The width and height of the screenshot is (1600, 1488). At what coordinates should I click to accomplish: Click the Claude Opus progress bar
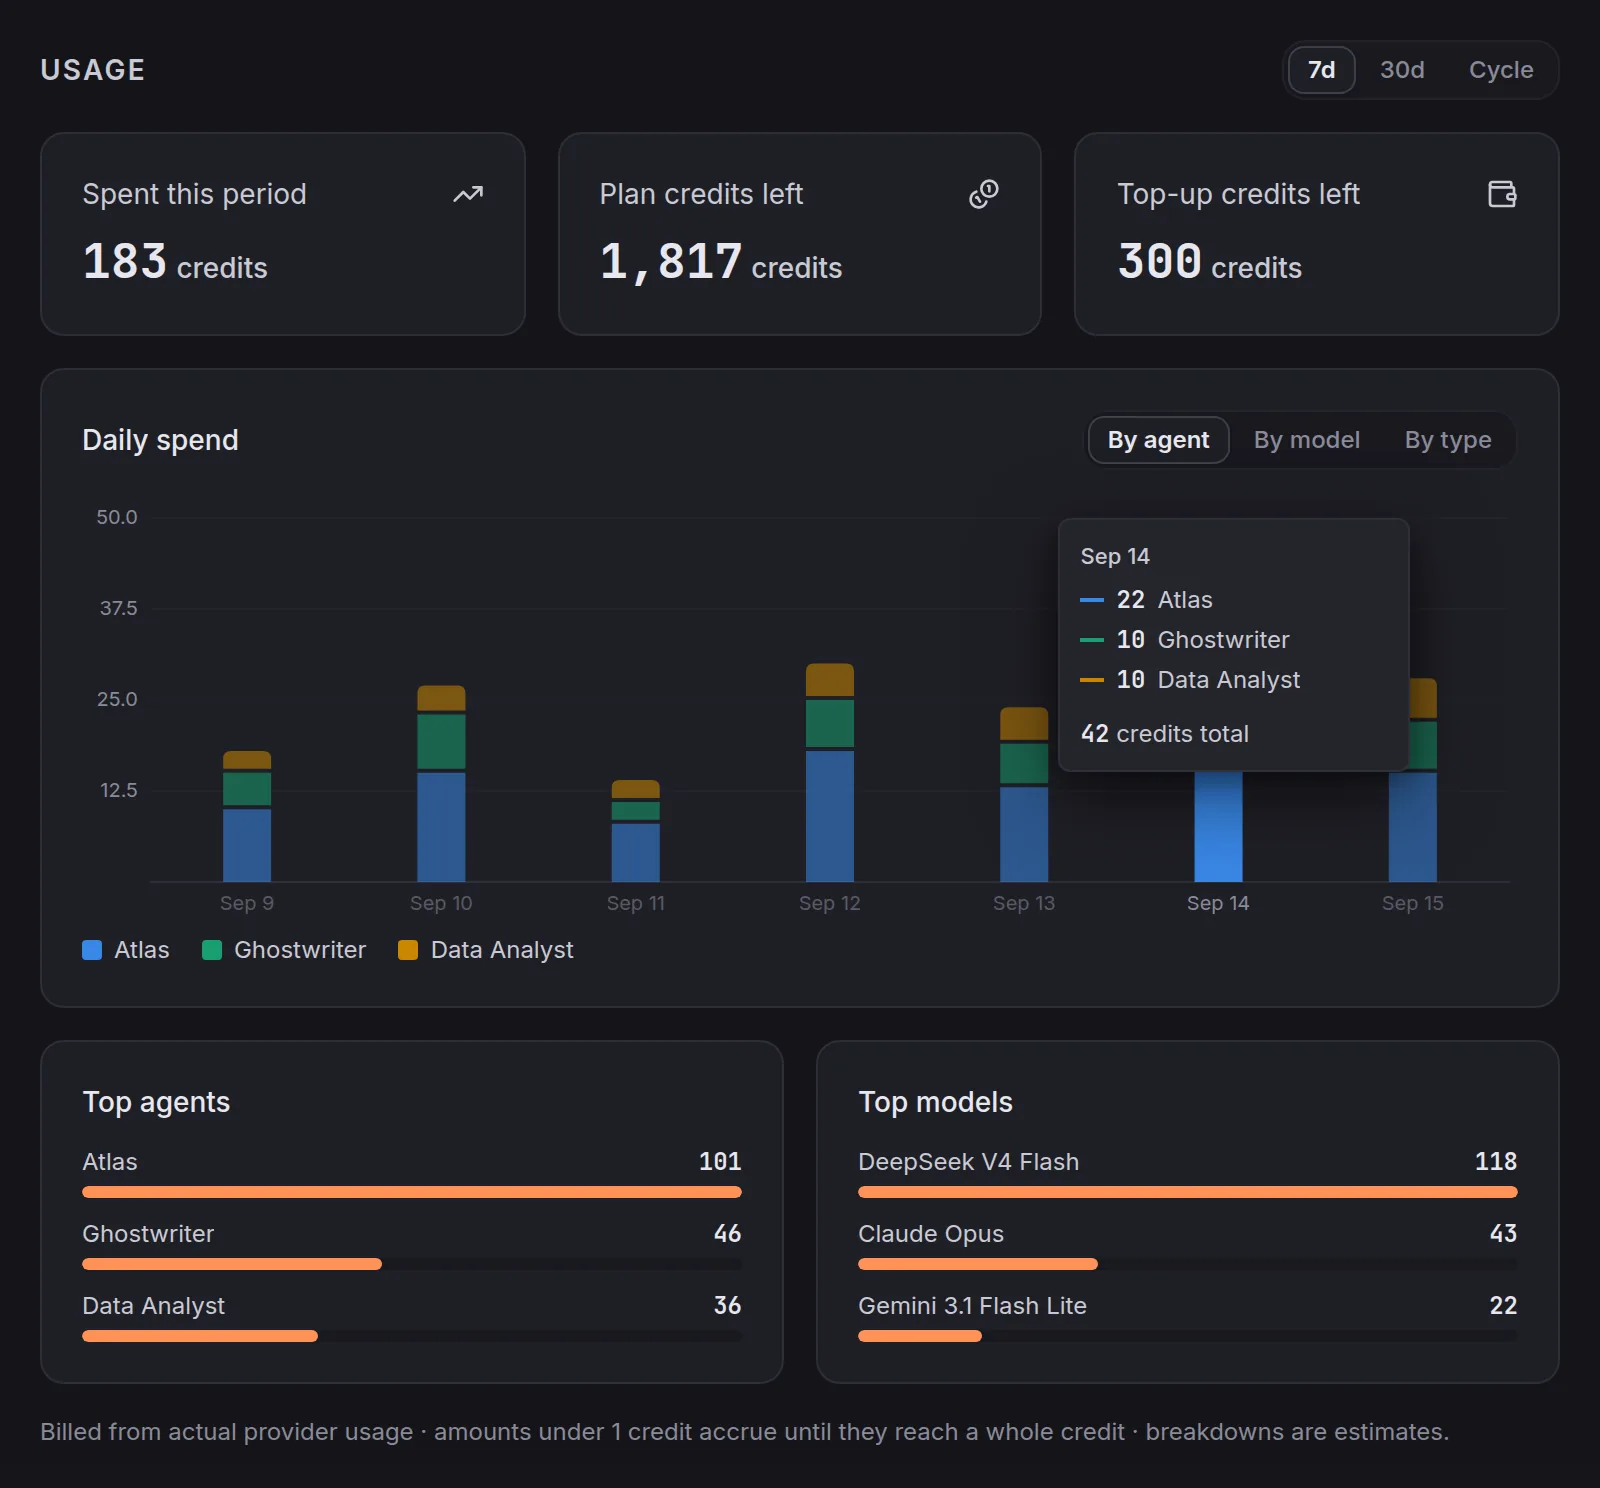(1188, 1264)
